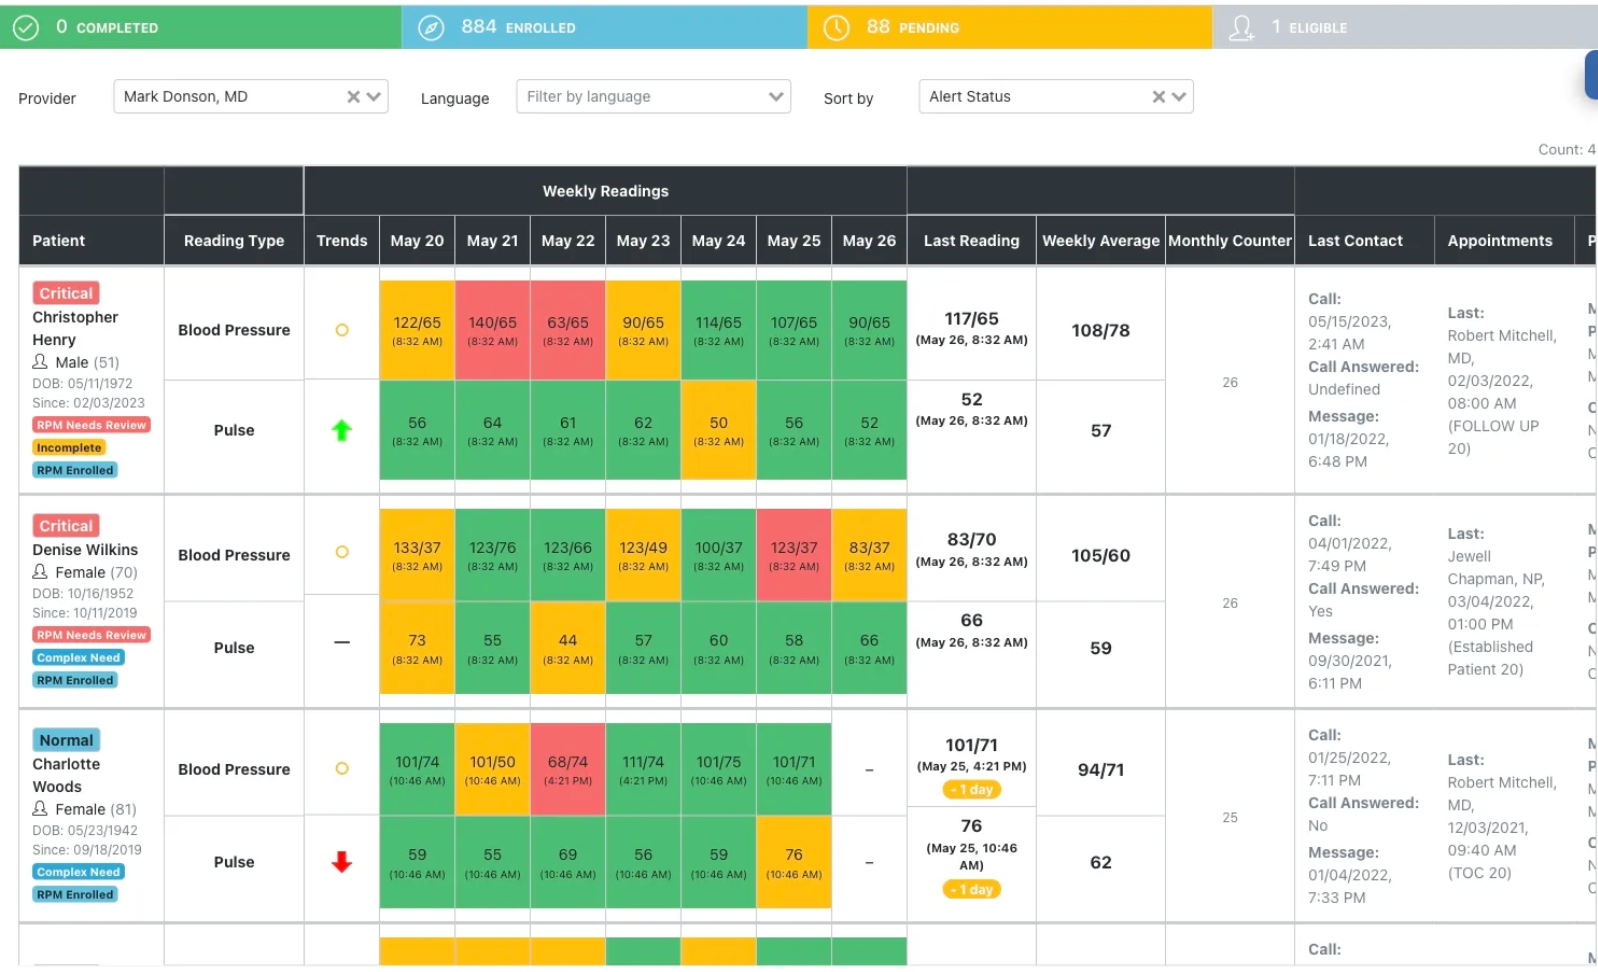Click the Last Reading column header
The image size is (1598, 972).
(971, 241)
